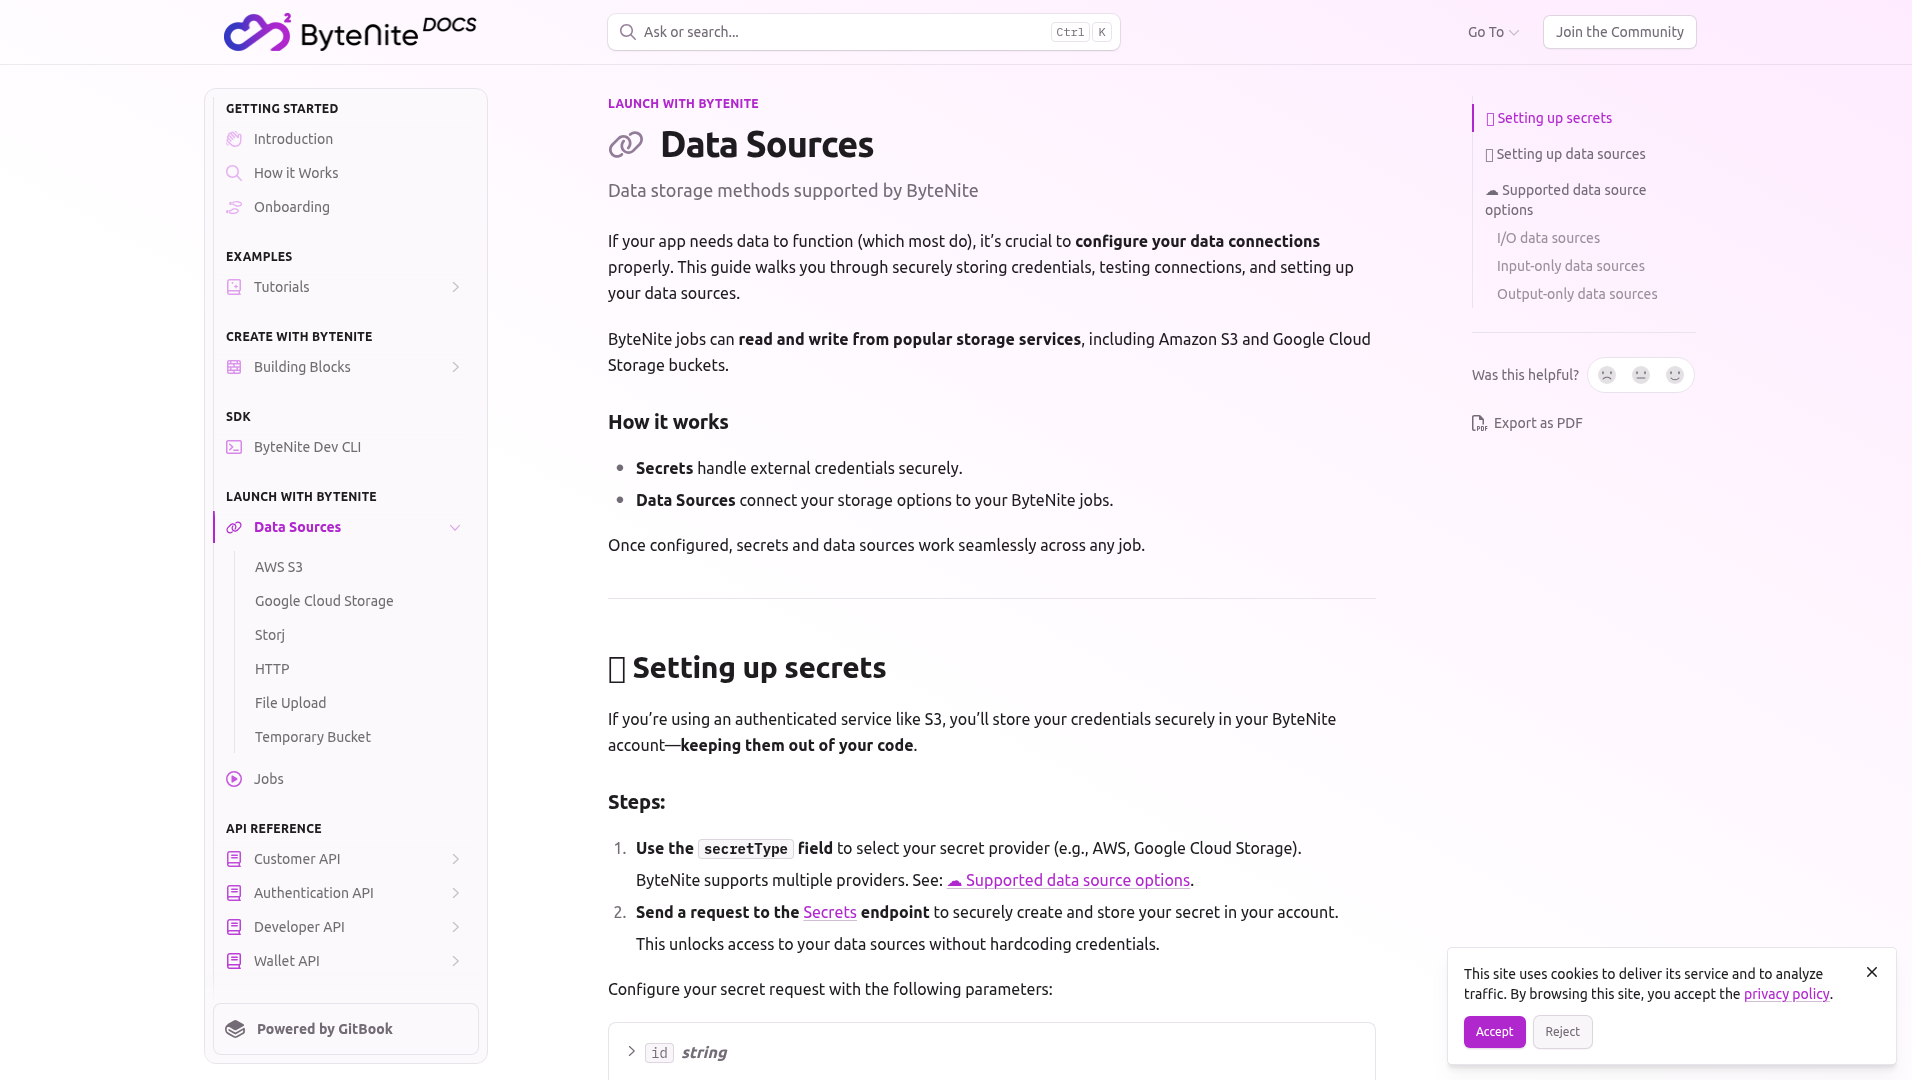Open the Jobs page

coord(269,779)
